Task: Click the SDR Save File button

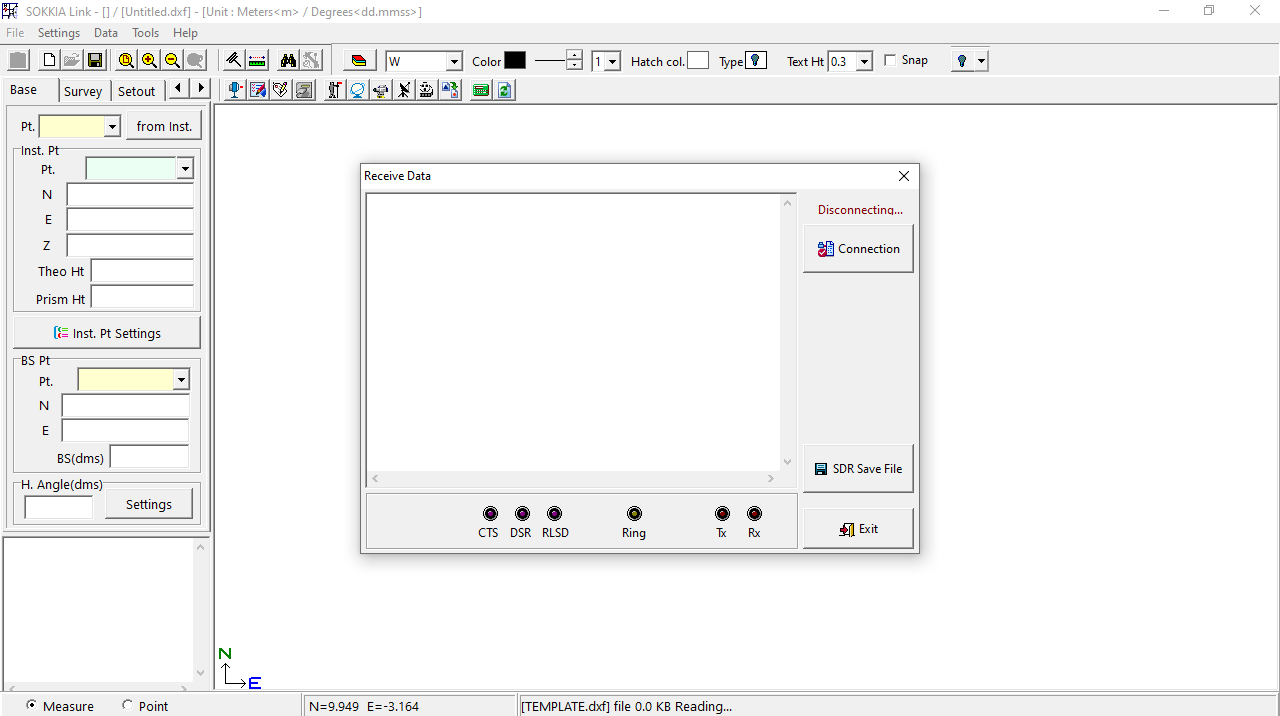Action: pos(858,469)
